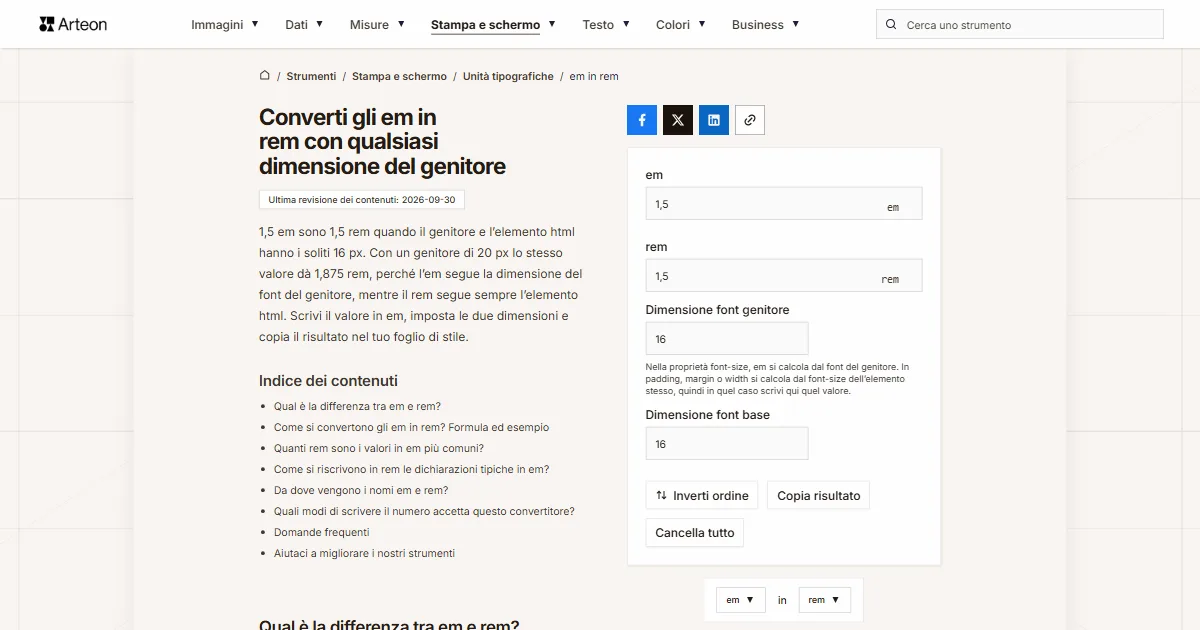Click the Inverti ordine button
This screenshot has width=1200, height=630.
coord(702,496)
